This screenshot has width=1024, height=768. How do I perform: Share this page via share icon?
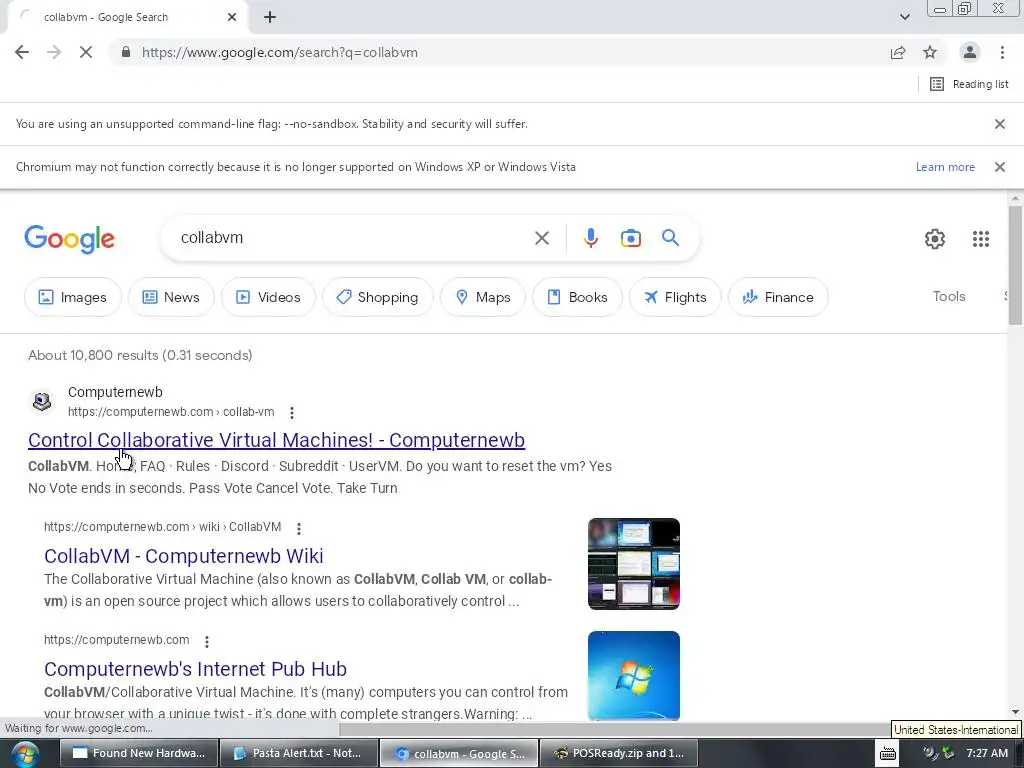[x=898, y=52]
